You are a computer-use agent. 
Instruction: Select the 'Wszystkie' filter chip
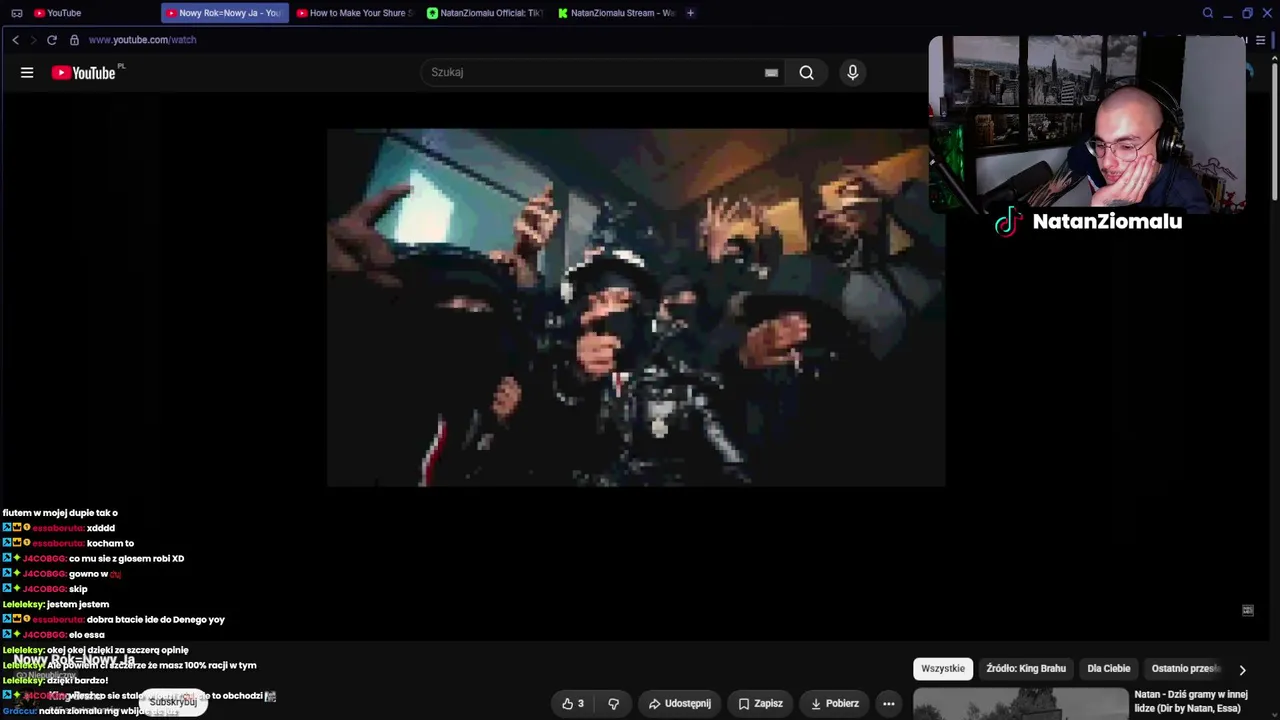click(x=943, y=669)
